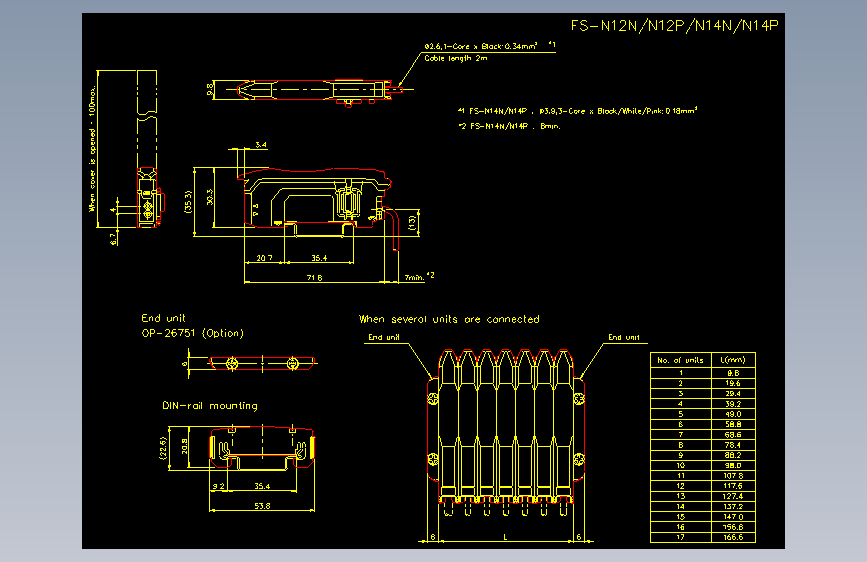The image size is (867, 562).
Task: Click the "98.0" table cell
Action: pyautogui.click(x=733, y=465)
